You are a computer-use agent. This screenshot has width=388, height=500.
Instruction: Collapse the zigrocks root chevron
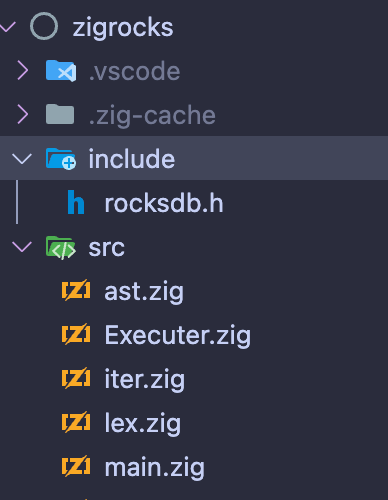[x=7, y=27]
